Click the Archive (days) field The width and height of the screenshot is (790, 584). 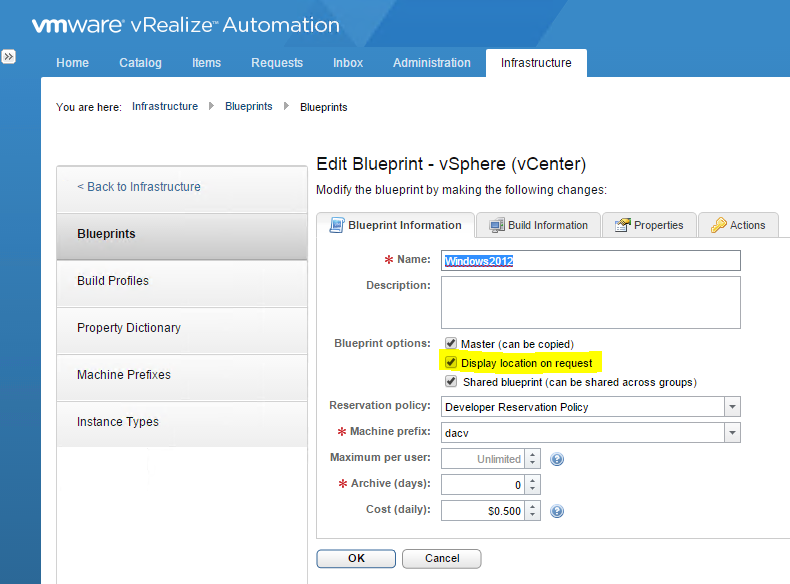pos(483,485)
